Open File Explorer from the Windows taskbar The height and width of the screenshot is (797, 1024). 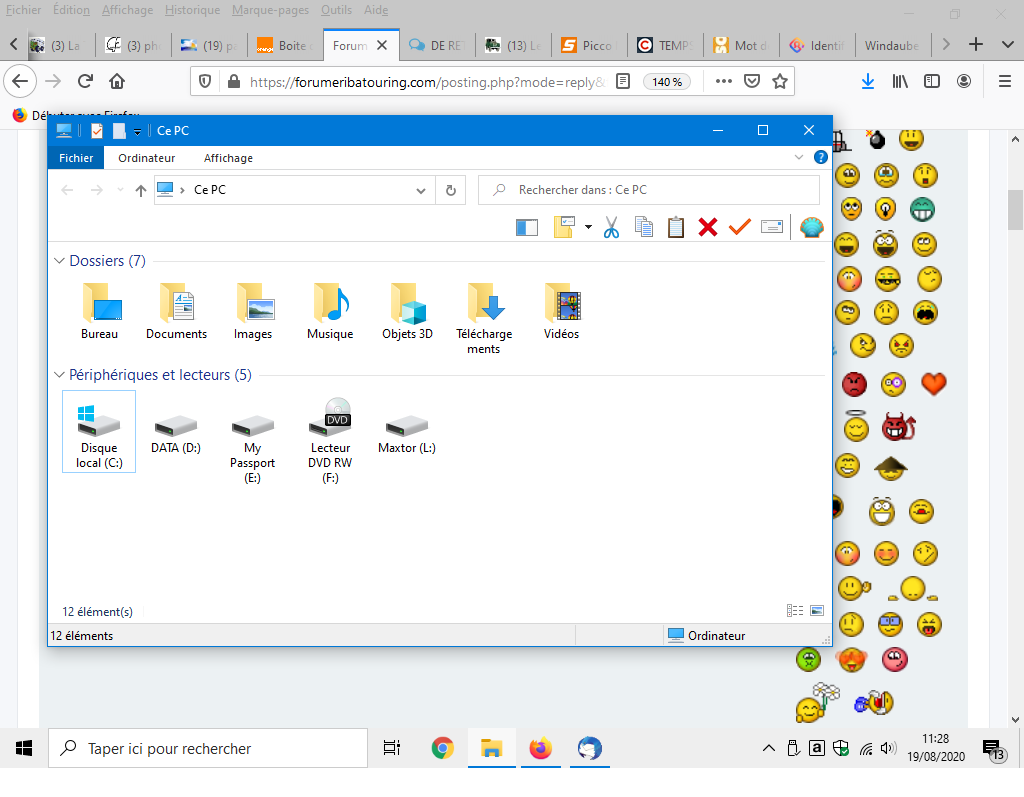(x=491, y=748)
